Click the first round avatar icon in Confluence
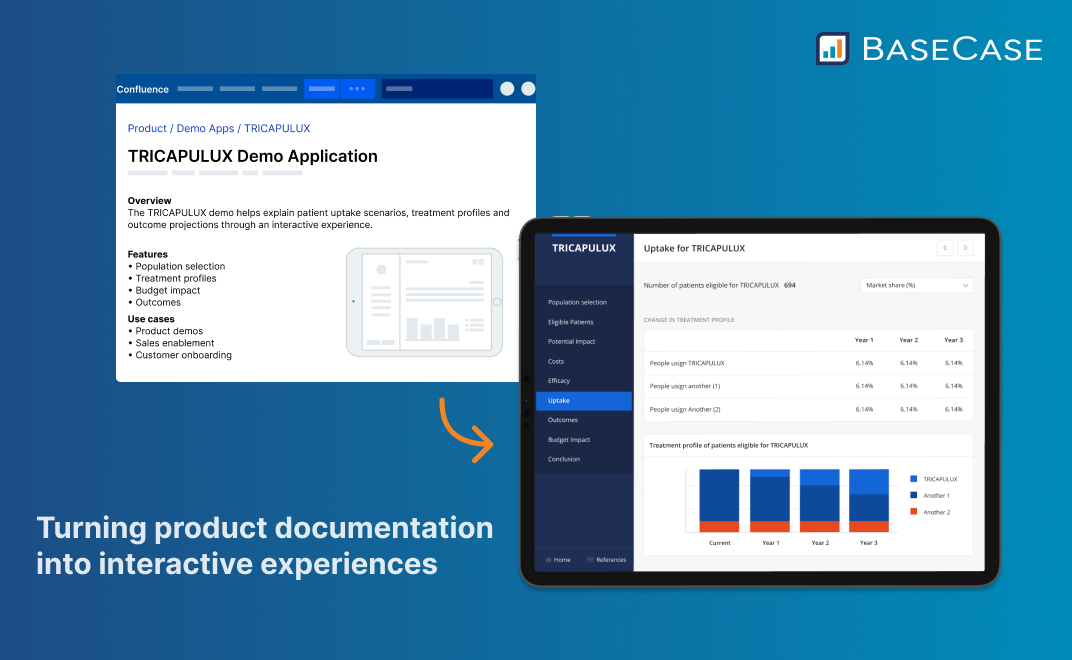Viewport: 1072px width, 660px height. [x=507, y=88]
